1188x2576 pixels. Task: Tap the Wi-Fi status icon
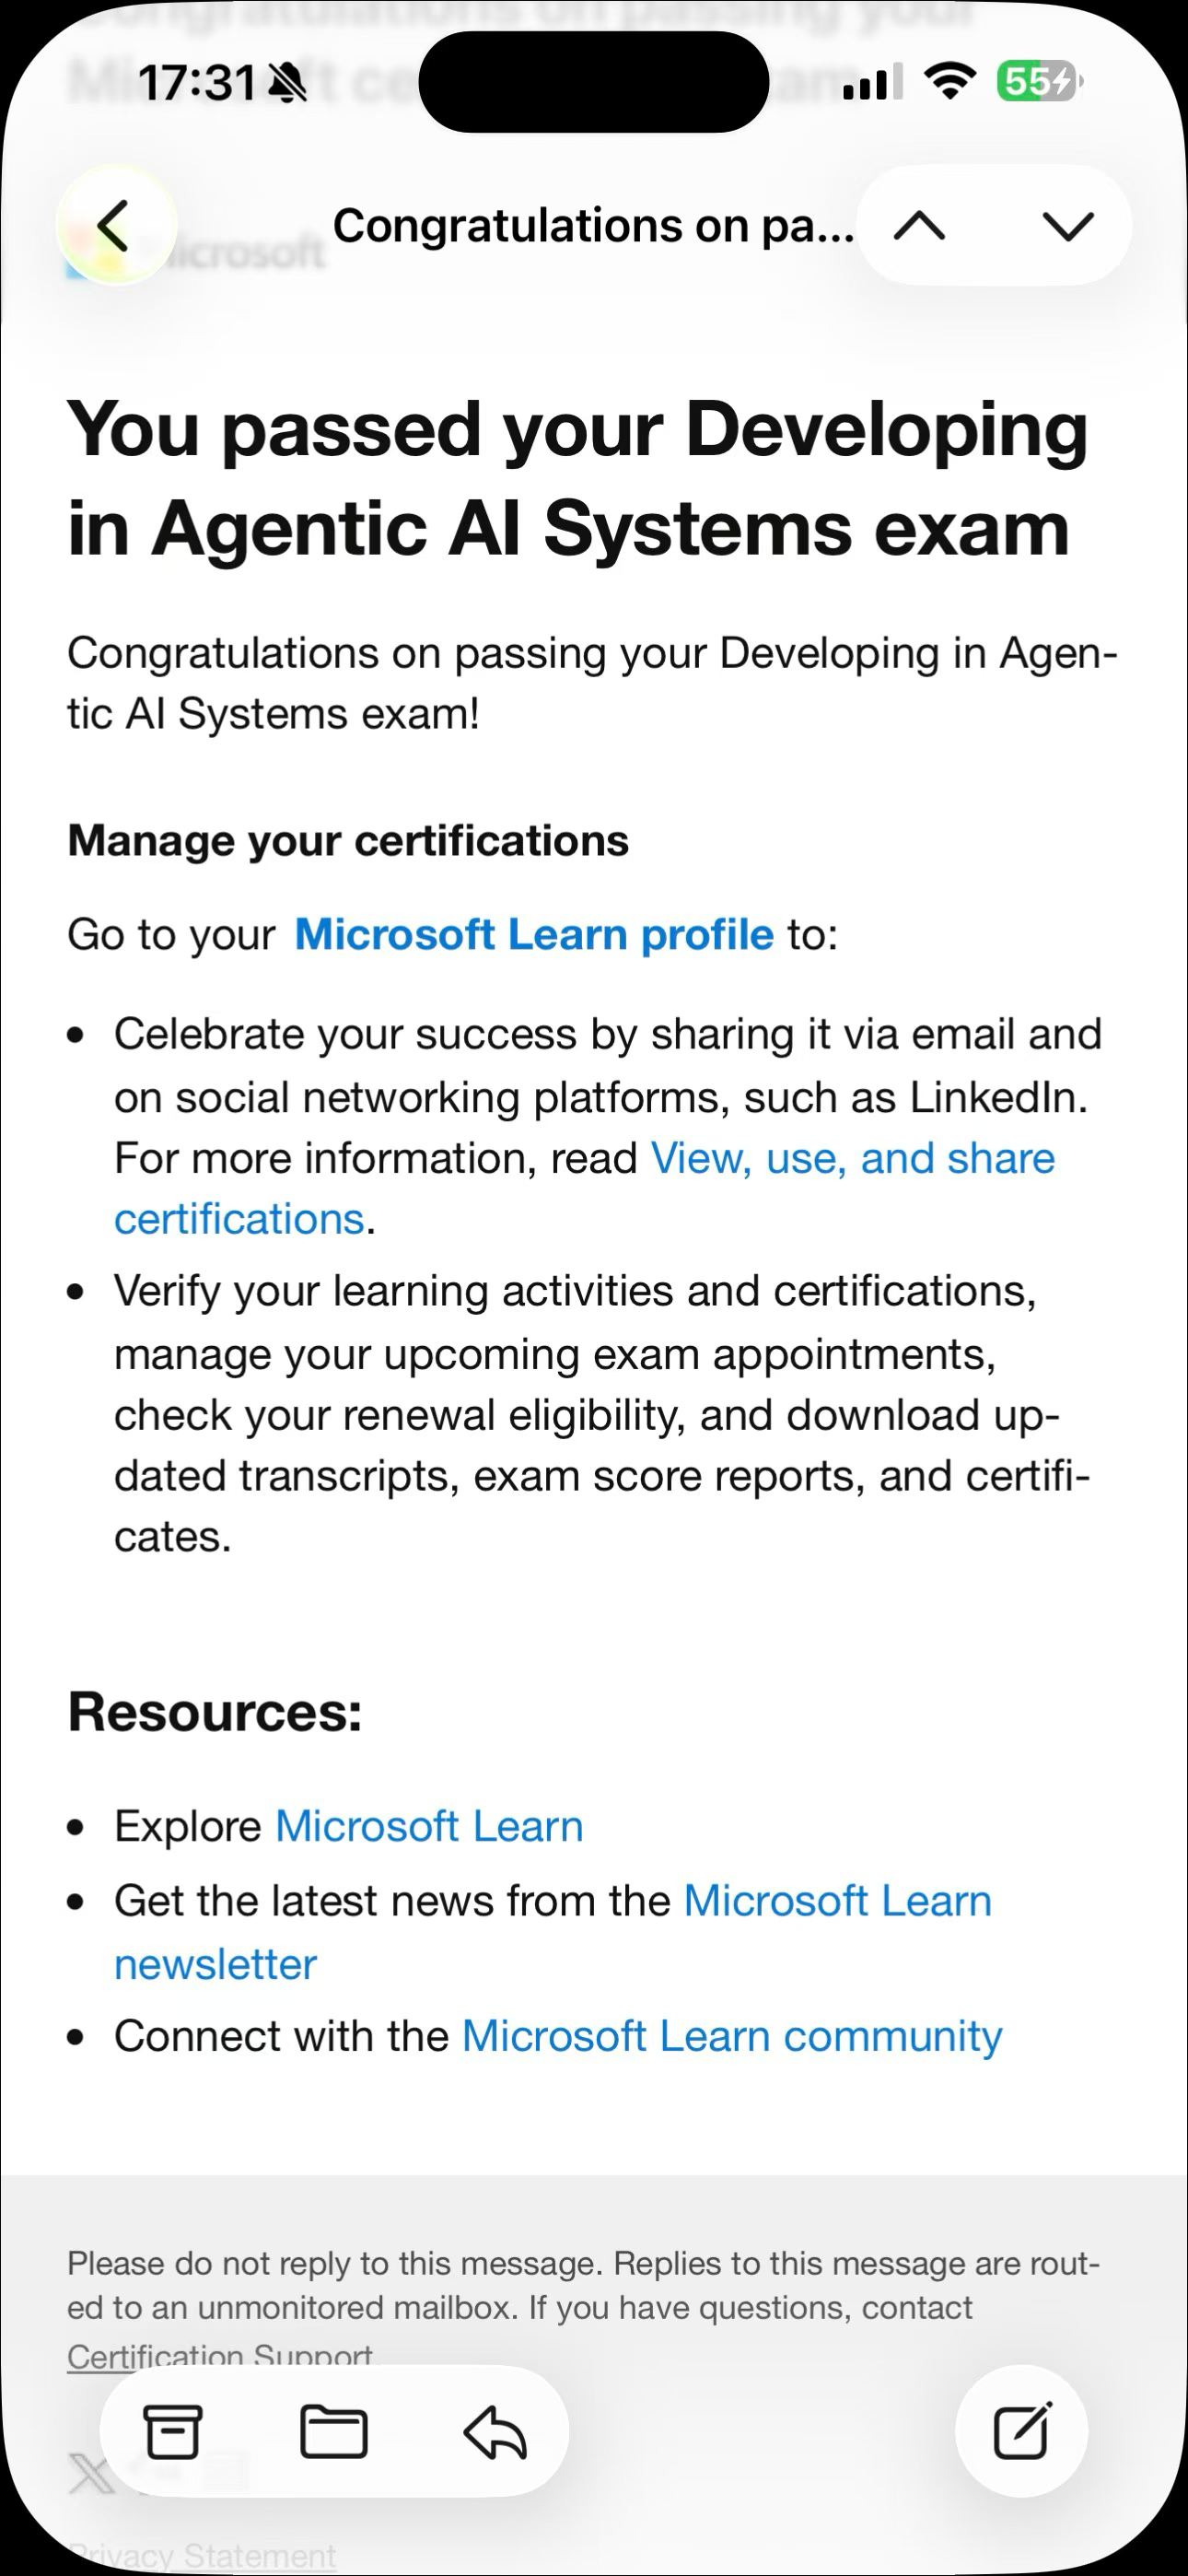pyautogui.click(x=950, y=82)
